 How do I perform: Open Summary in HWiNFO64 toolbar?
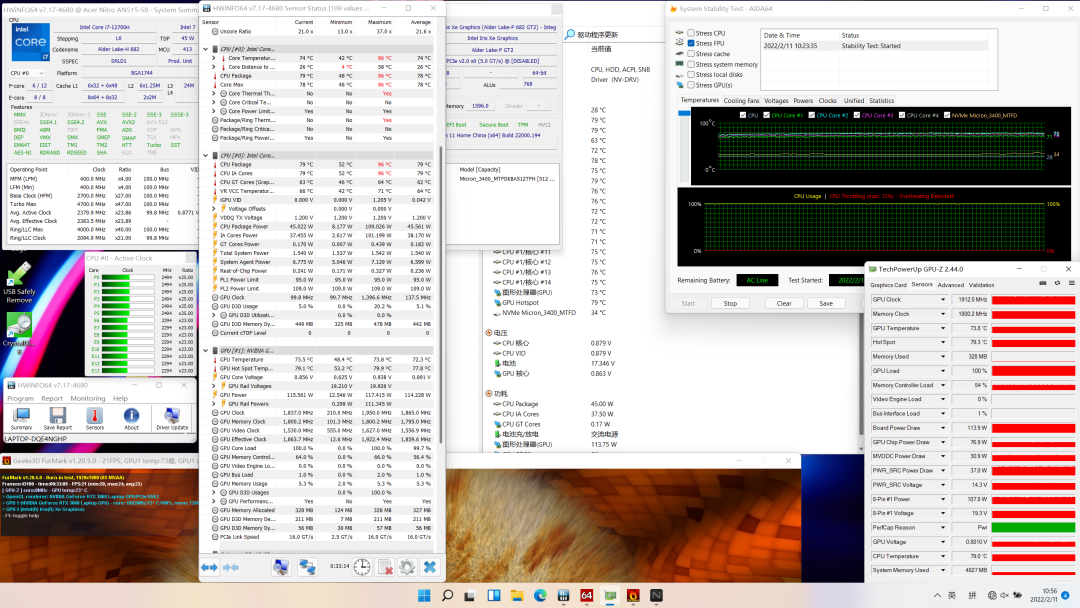(21, 419)
